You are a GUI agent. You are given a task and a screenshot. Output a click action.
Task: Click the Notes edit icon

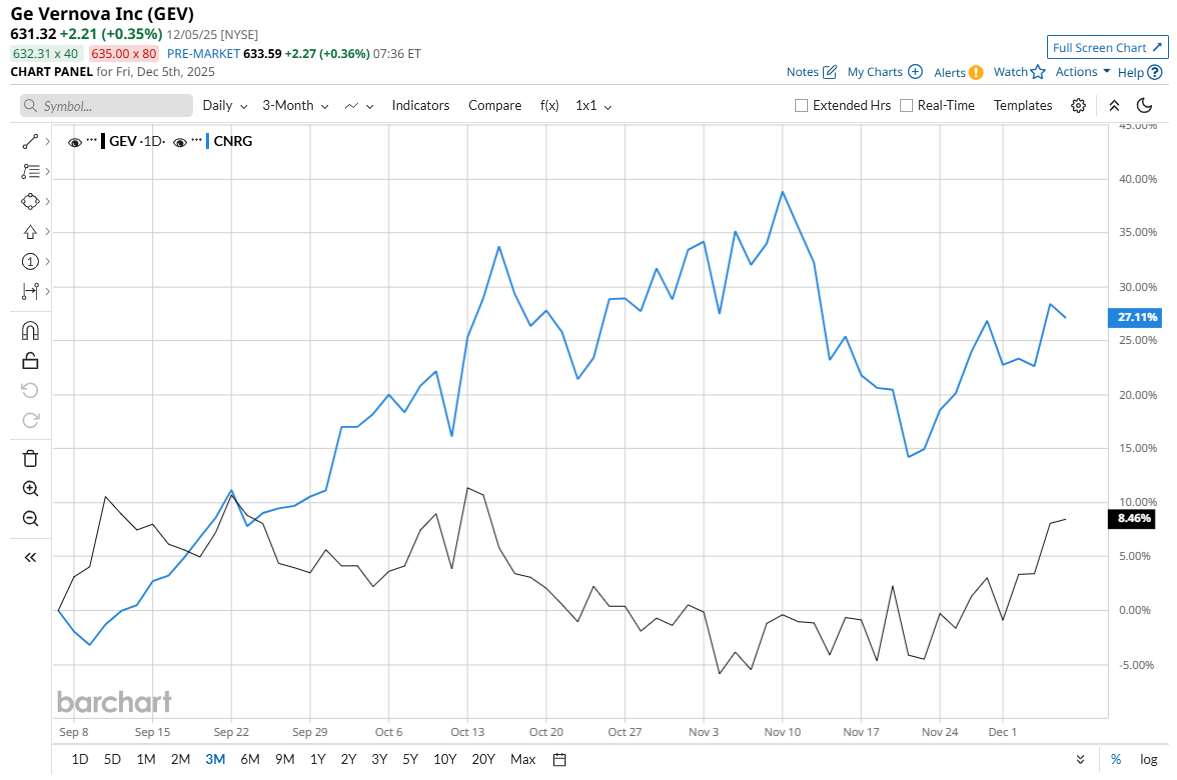(829, 72)
